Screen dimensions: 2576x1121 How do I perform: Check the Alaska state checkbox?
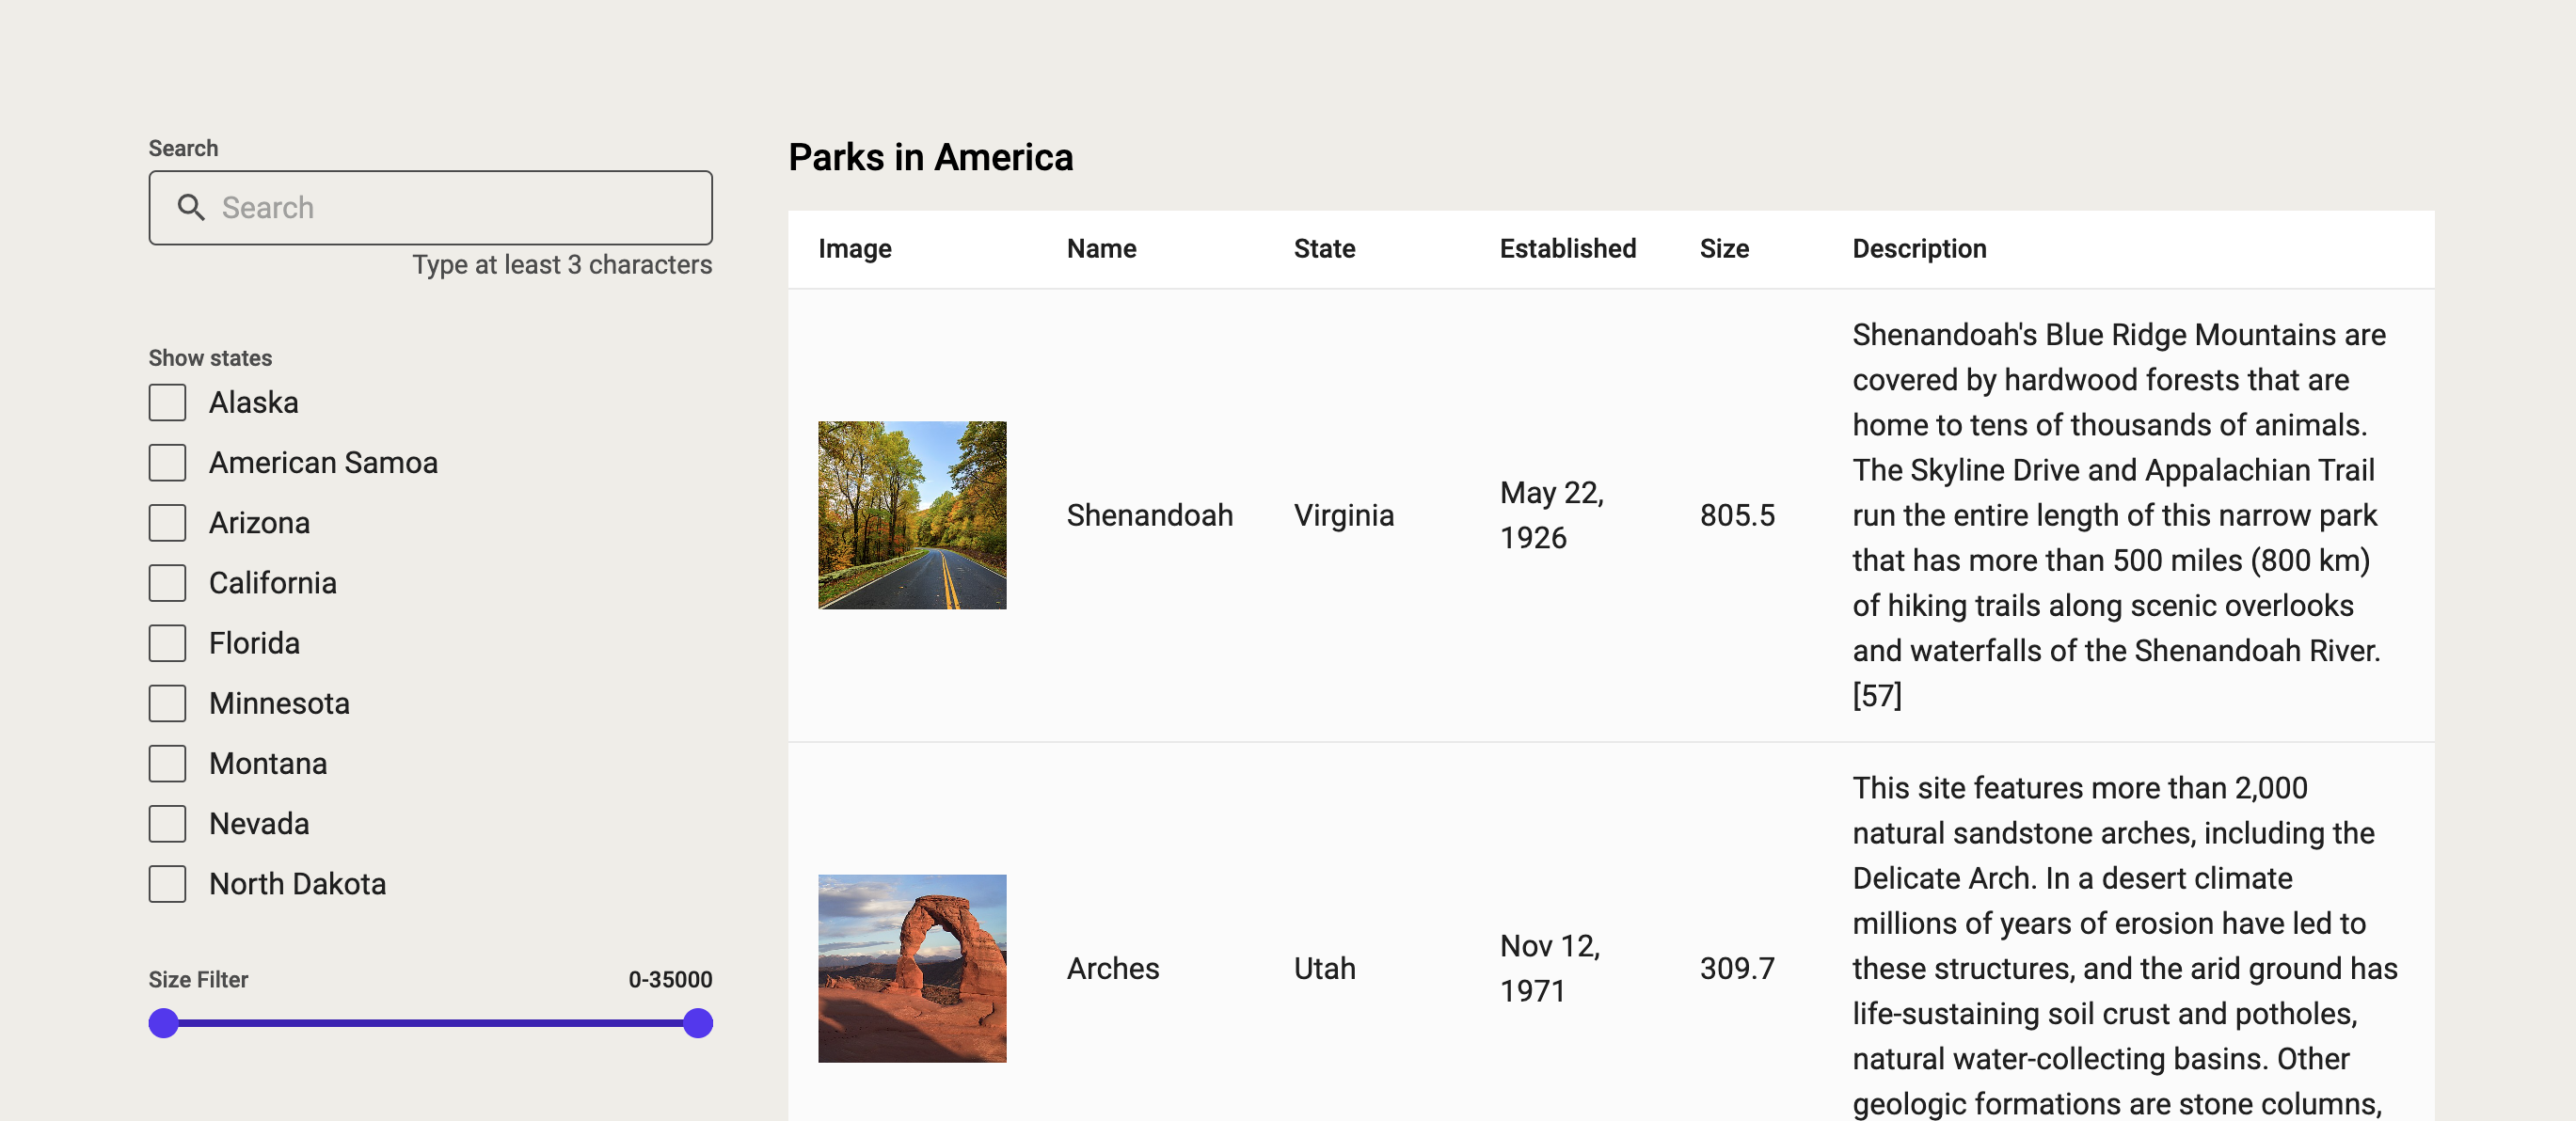coord(167,402)
